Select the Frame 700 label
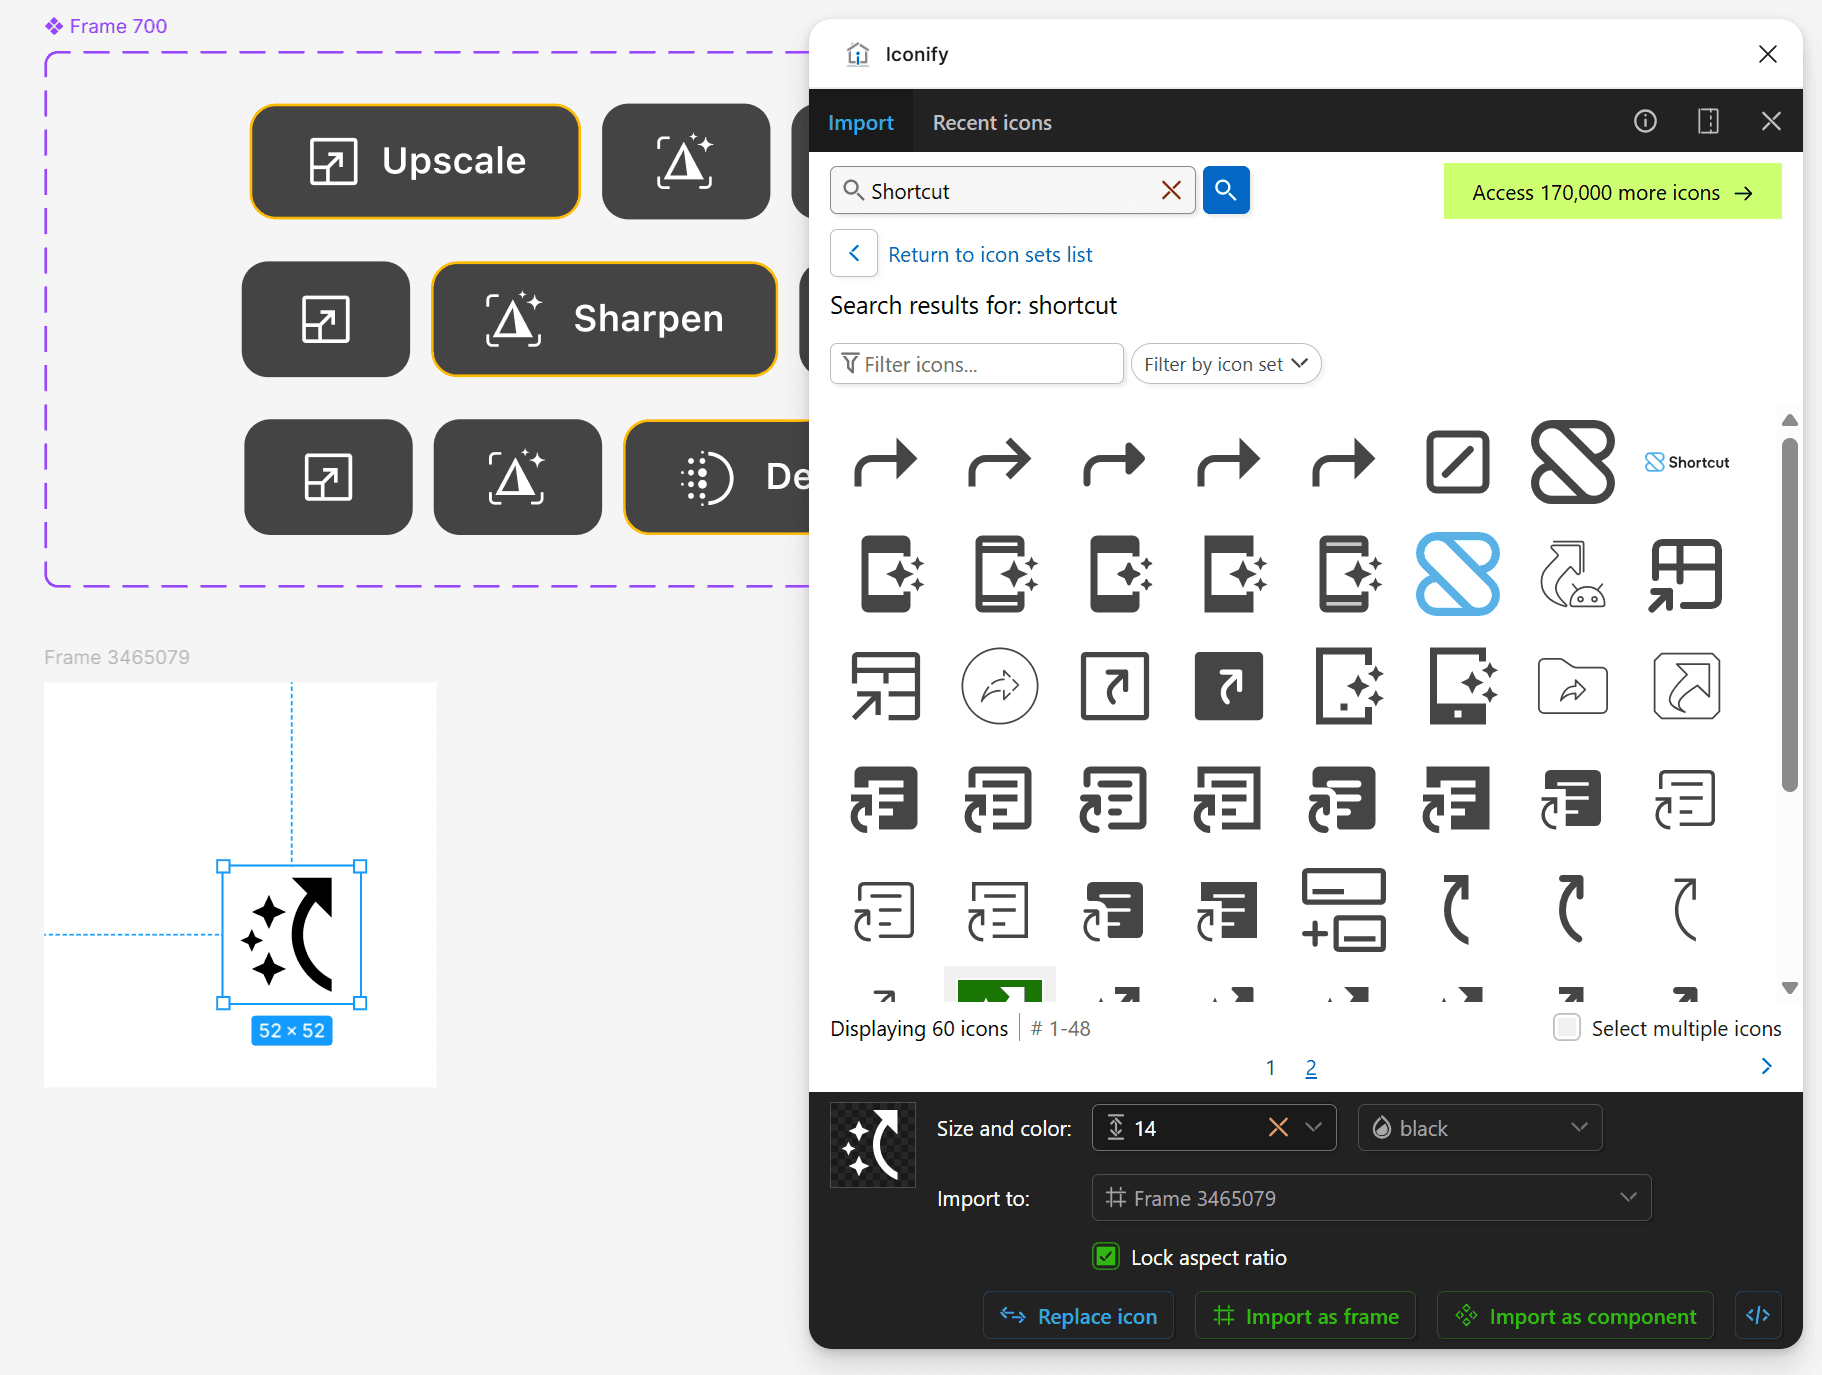 118,26
